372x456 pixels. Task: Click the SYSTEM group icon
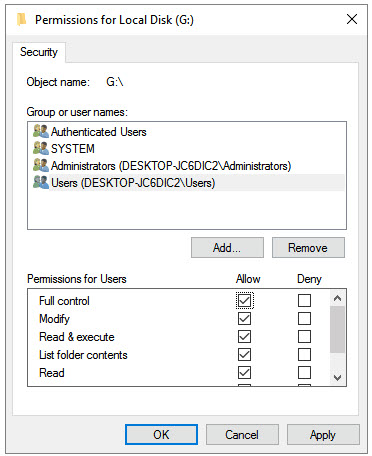[x=41, y=148]
